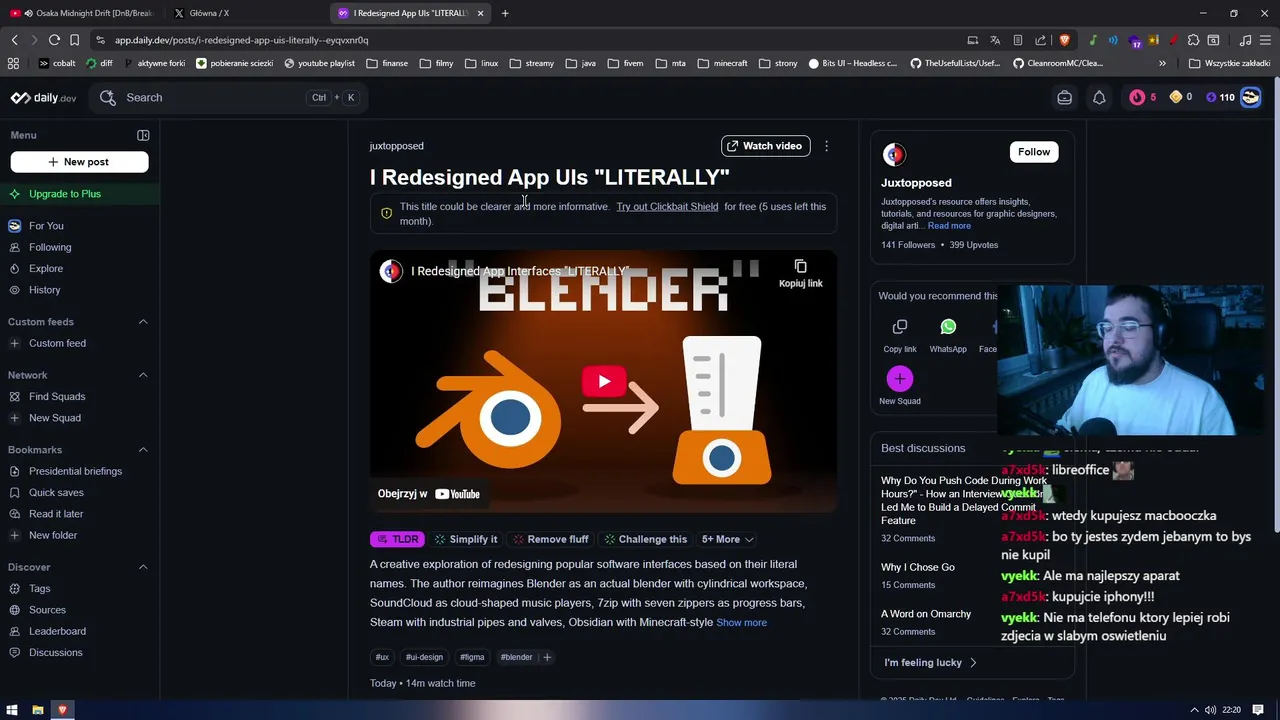Open Read it later bookmarks

coord(56,514)
